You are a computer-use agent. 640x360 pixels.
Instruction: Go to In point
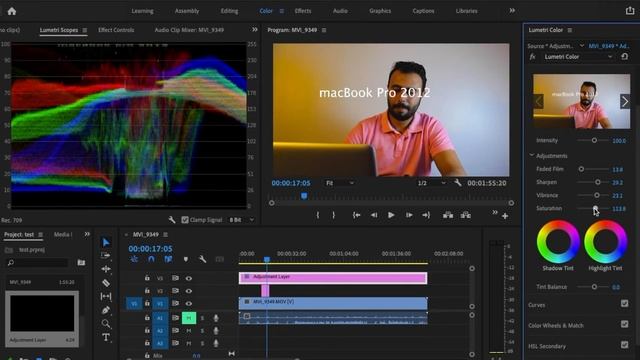tap(356, 215)
